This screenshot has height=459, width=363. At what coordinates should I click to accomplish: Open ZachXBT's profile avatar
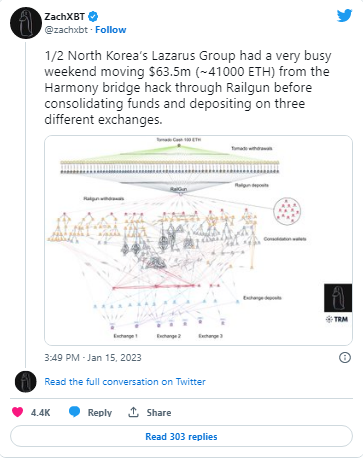[26, 23]
